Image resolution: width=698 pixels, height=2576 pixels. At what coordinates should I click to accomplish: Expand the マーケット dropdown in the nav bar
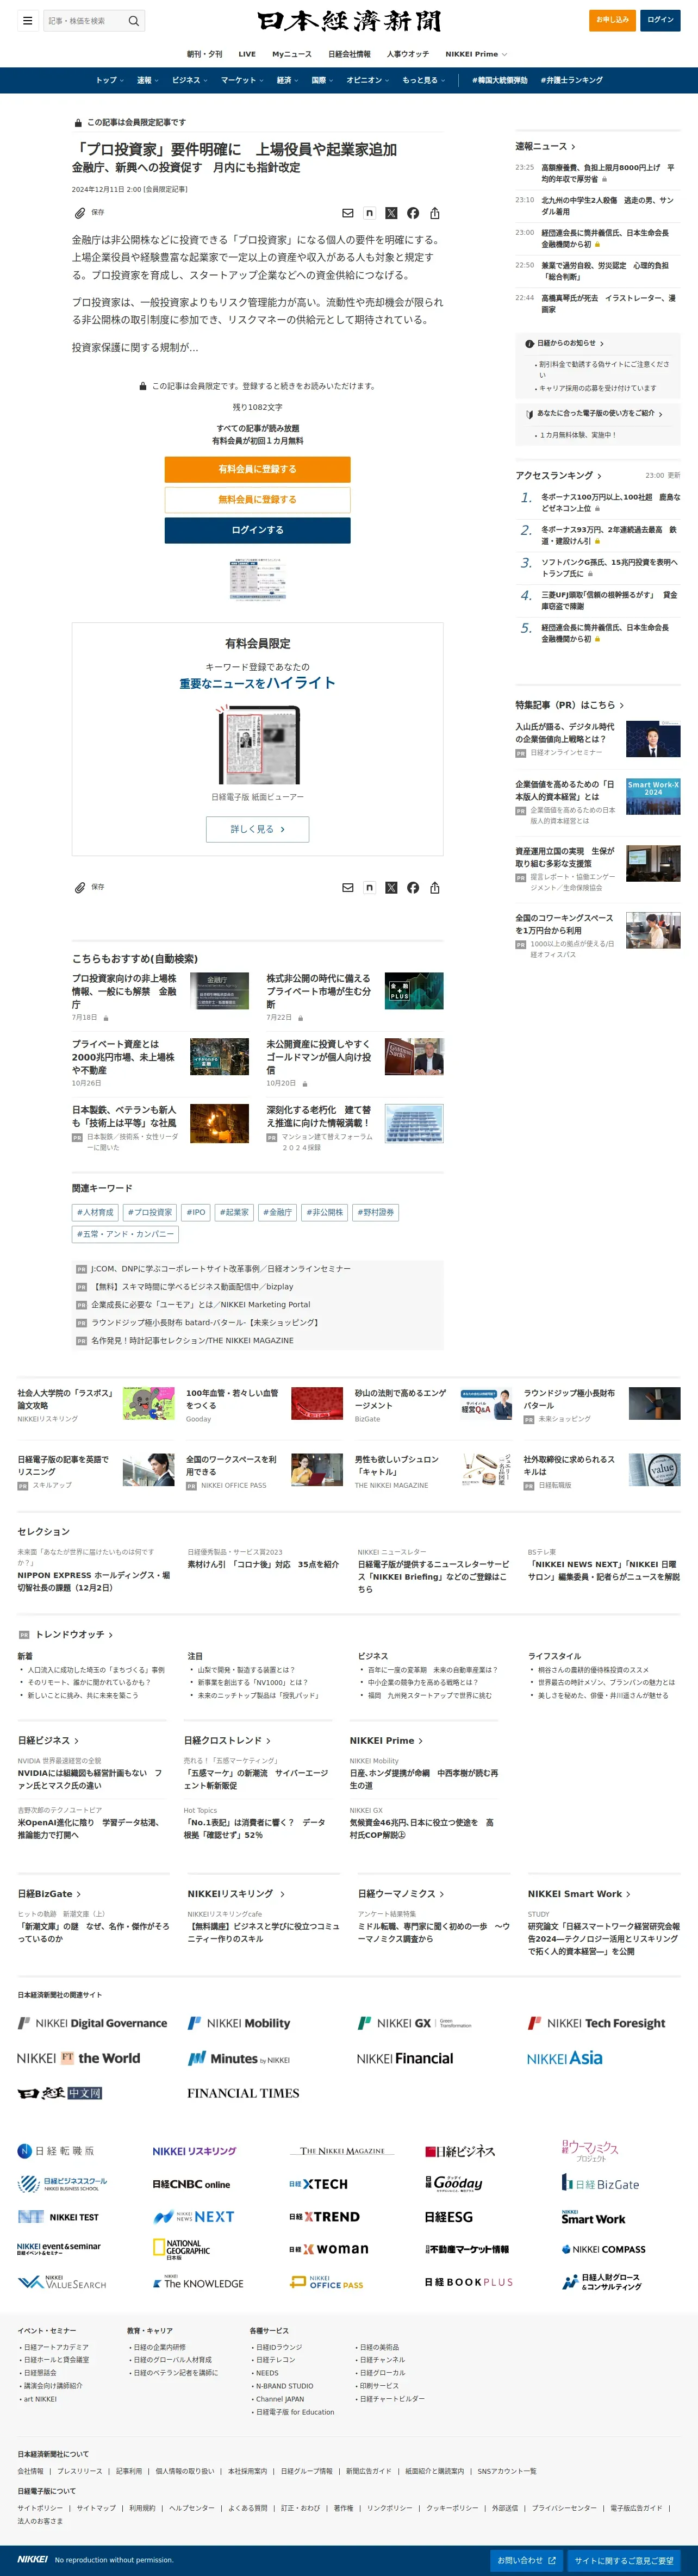click(242, 80)
